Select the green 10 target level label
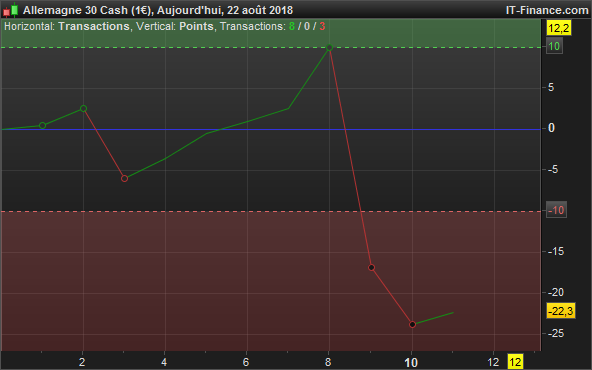Viewport: 592px width, 370px height. pyautogui.click(x=554, y=46)
